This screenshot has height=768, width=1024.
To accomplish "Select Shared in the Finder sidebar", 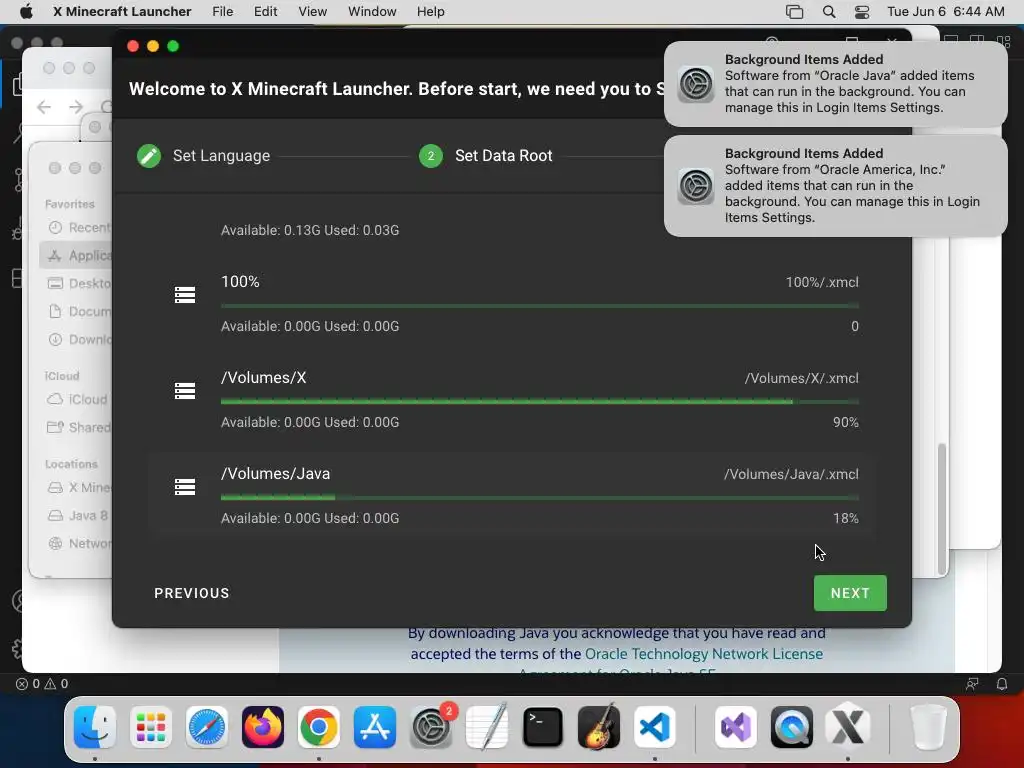I will [x=76, y=427].
